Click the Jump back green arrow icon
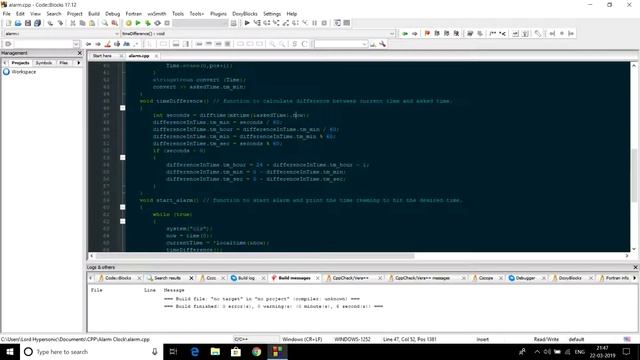The image size is (640, 360). (404, 33)
